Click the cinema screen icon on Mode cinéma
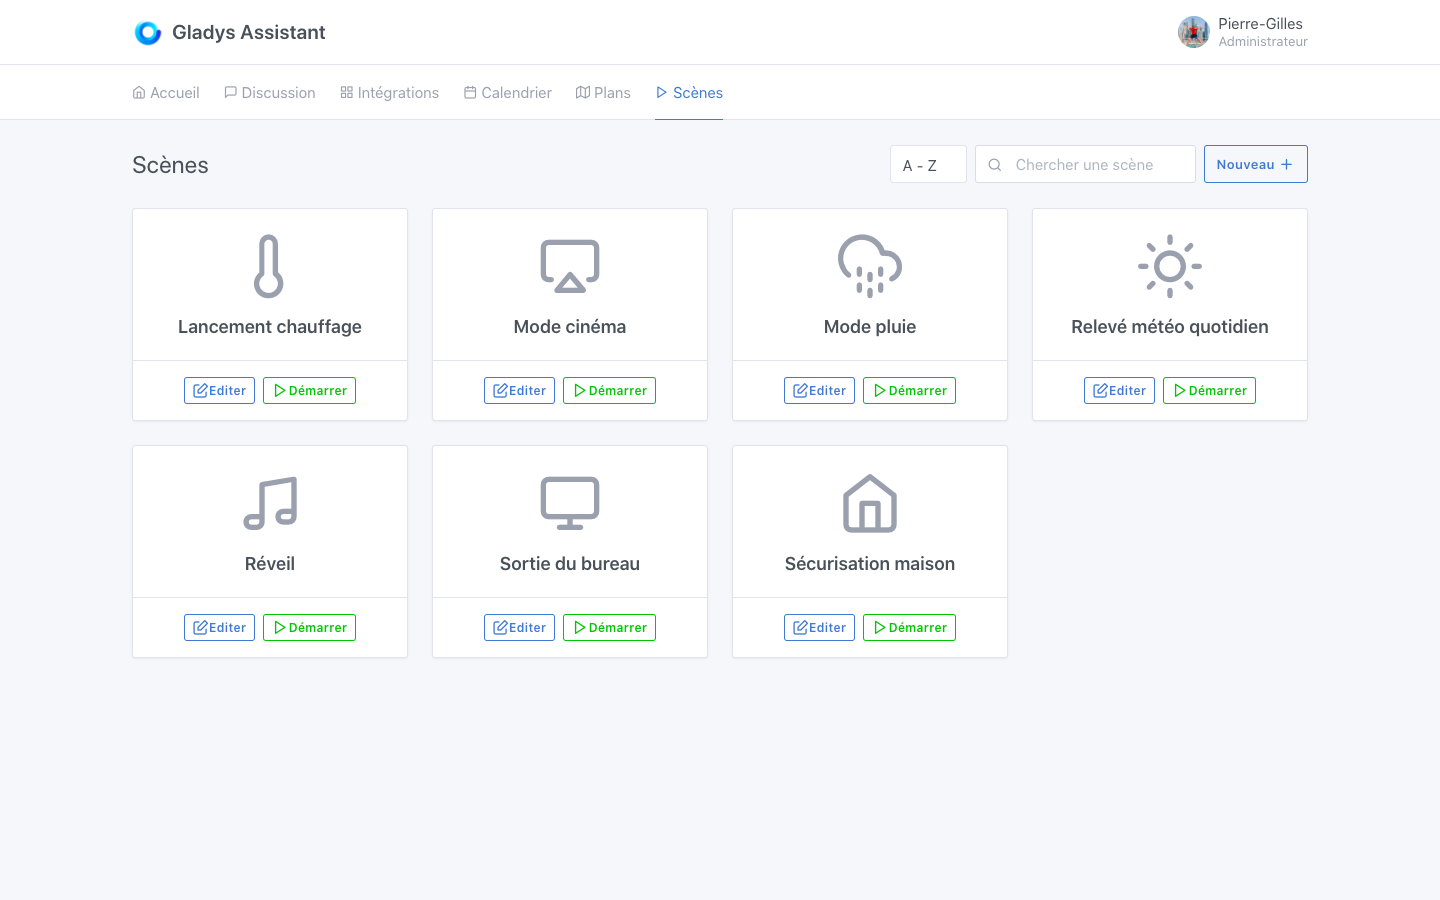 point(569,265)
